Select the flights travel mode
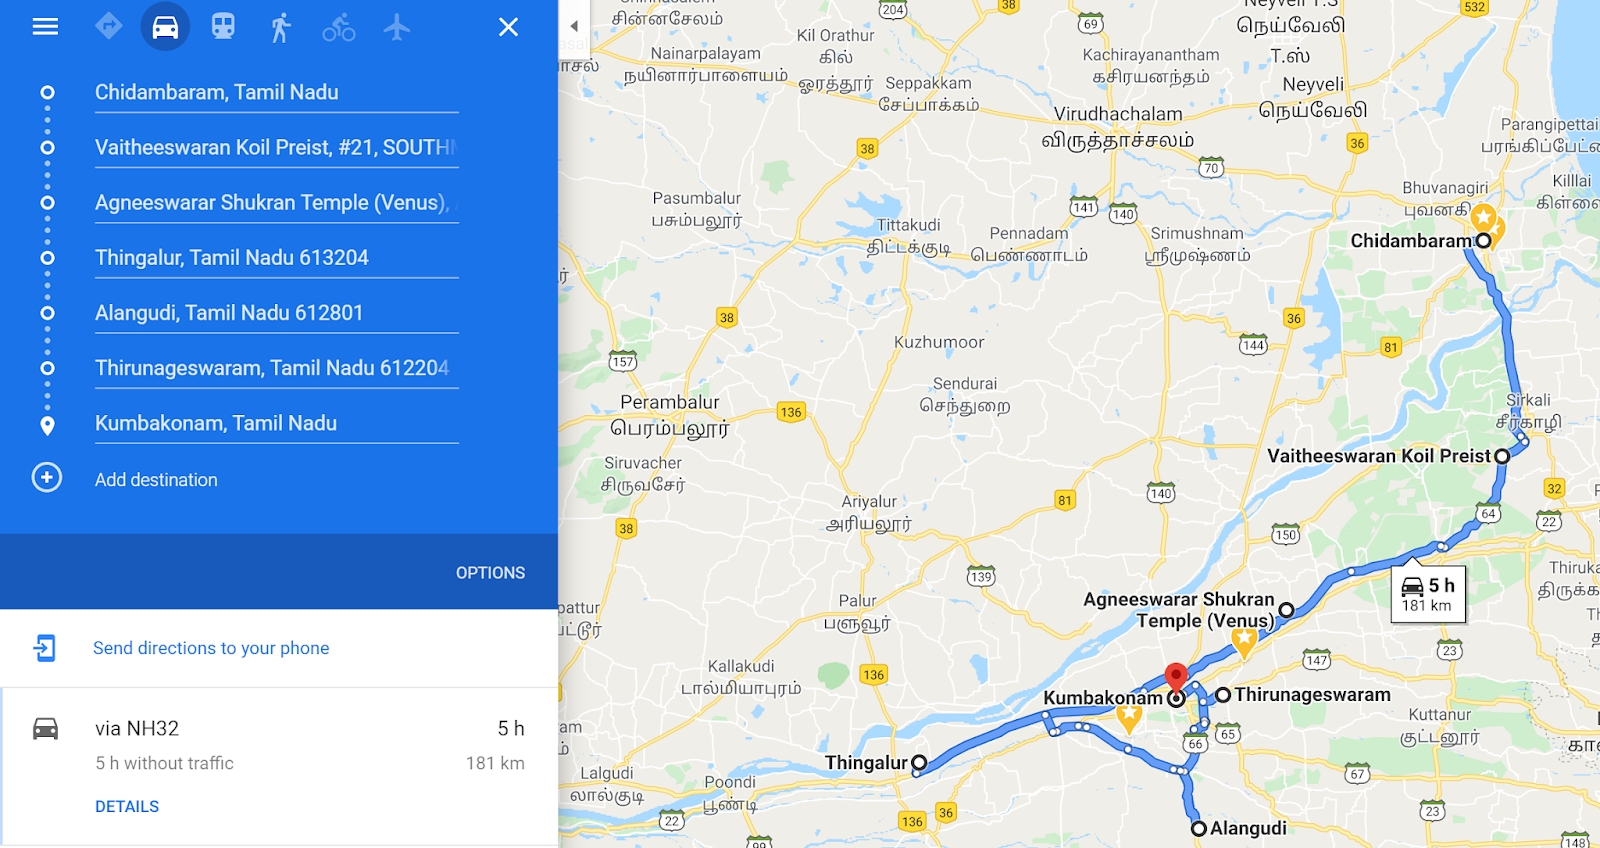The height and width of the screenshot is (848, 1600). (397, 27)
